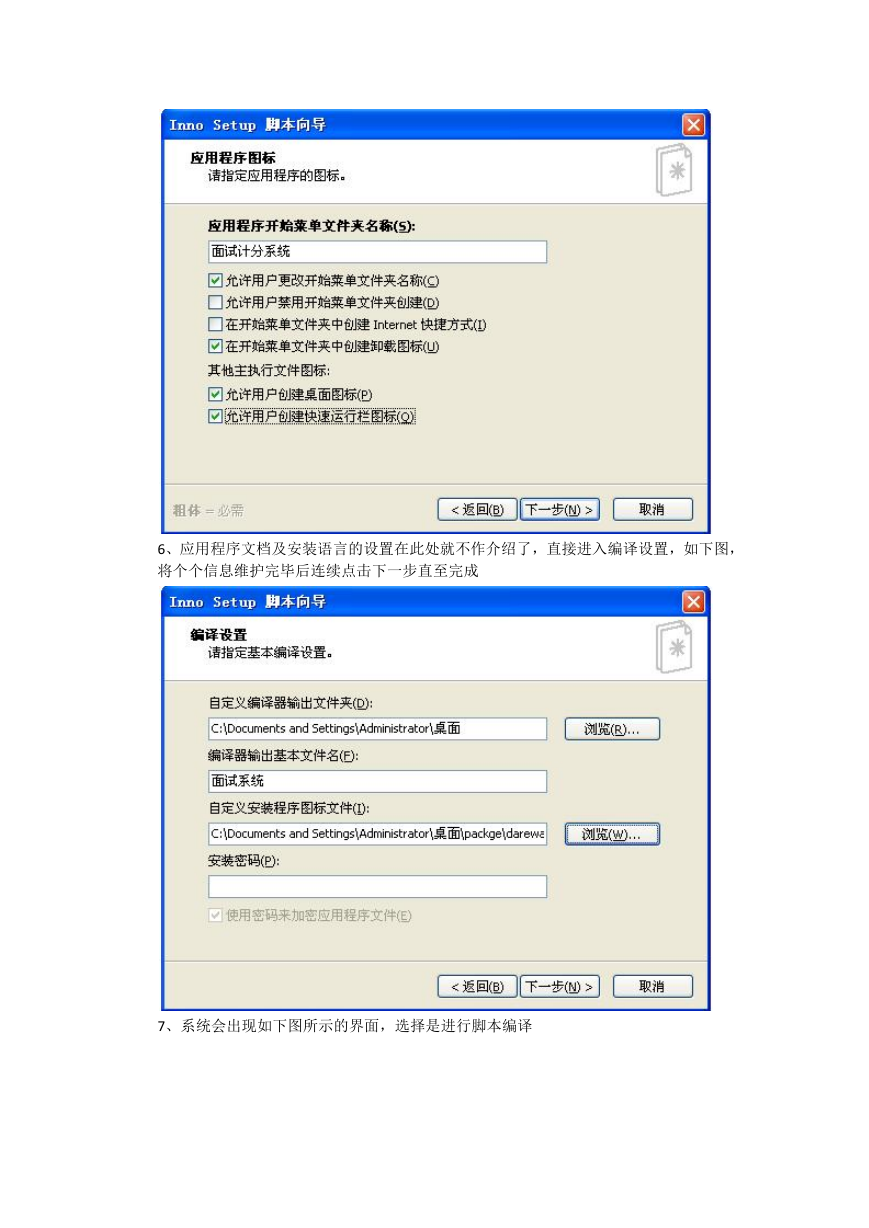Click the start menu folder name field
Image resolution: width=869 pixels, height=1228 pixels.
(377, 252)
